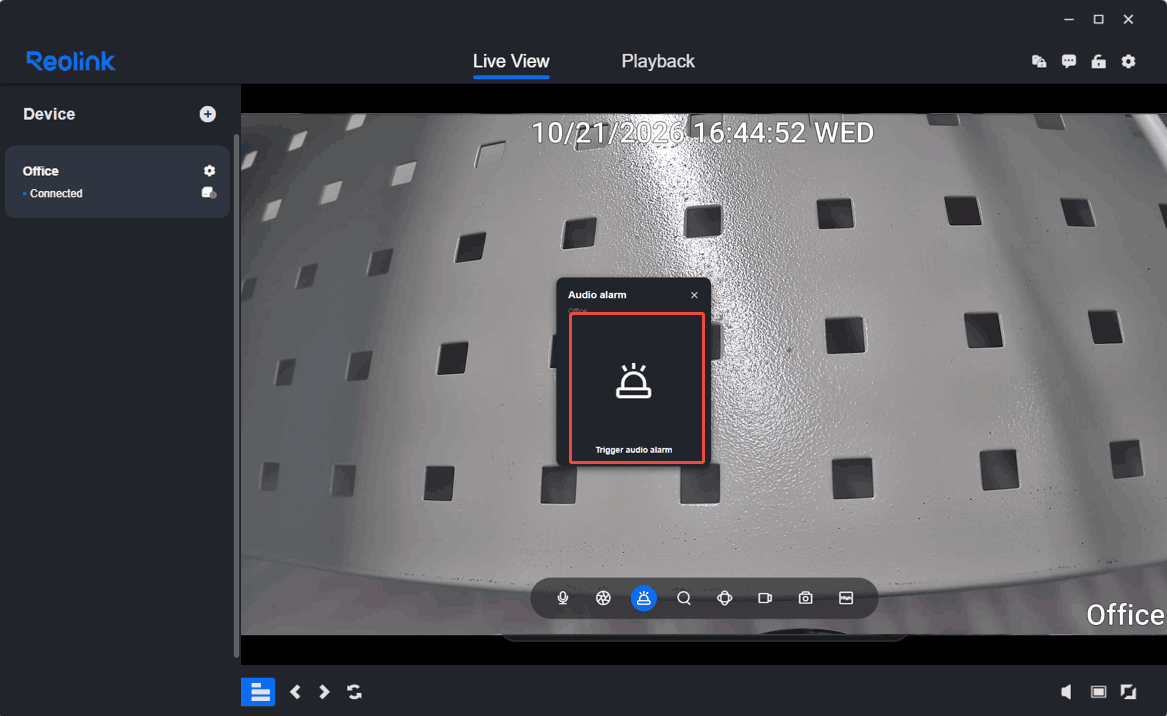Image resolution: width=1167 pixels, height=716 pixels.
Task: Open settings gear for Office device
Action: click(x=209, y=170)
